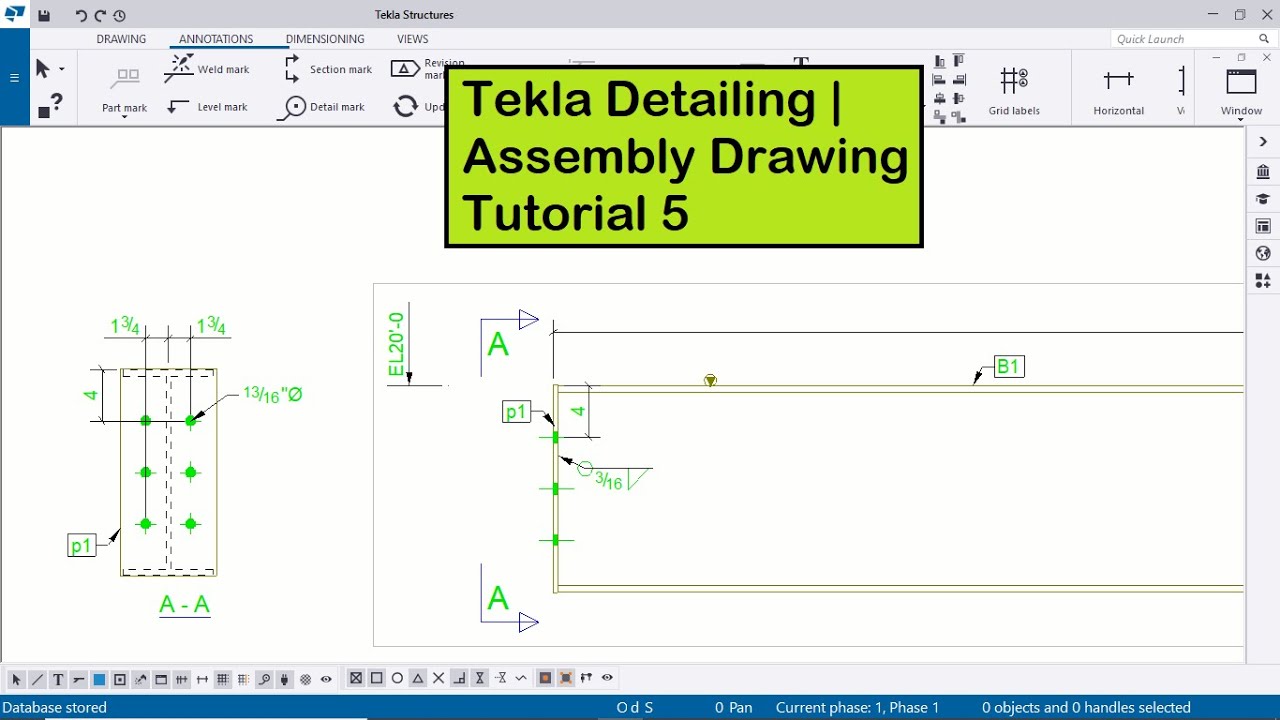
Task: Open the globe Tekla Online panel
Action: [x=1263, y=253]
